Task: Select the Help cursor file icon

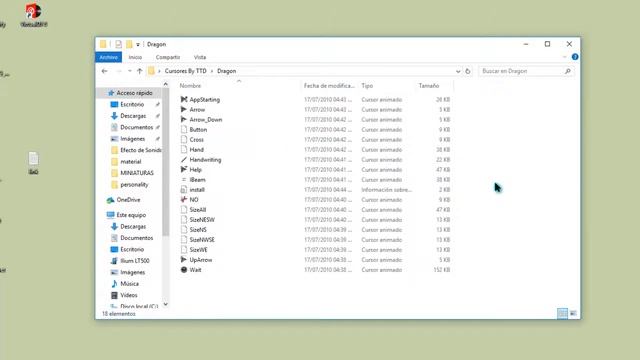Action: tap(184, 169)
